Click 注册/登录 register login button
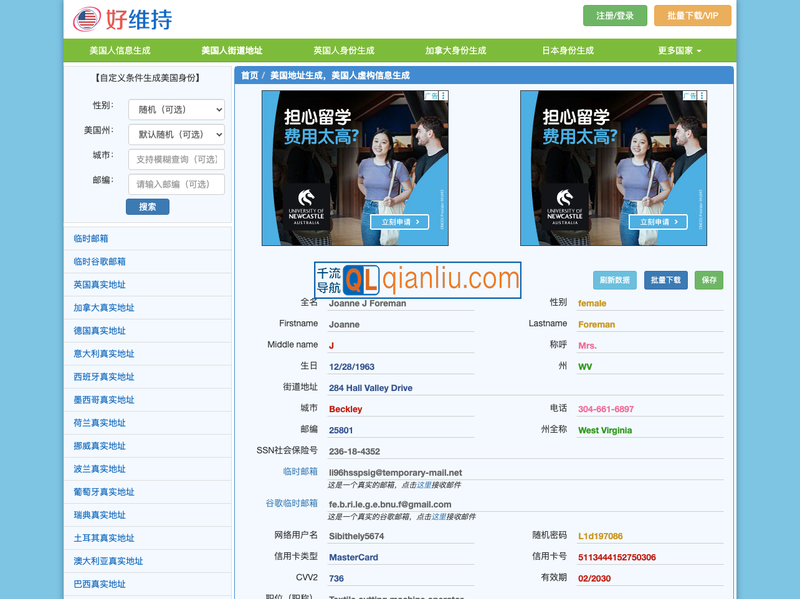This screenshot has height=599, width=800. [615, 16]
